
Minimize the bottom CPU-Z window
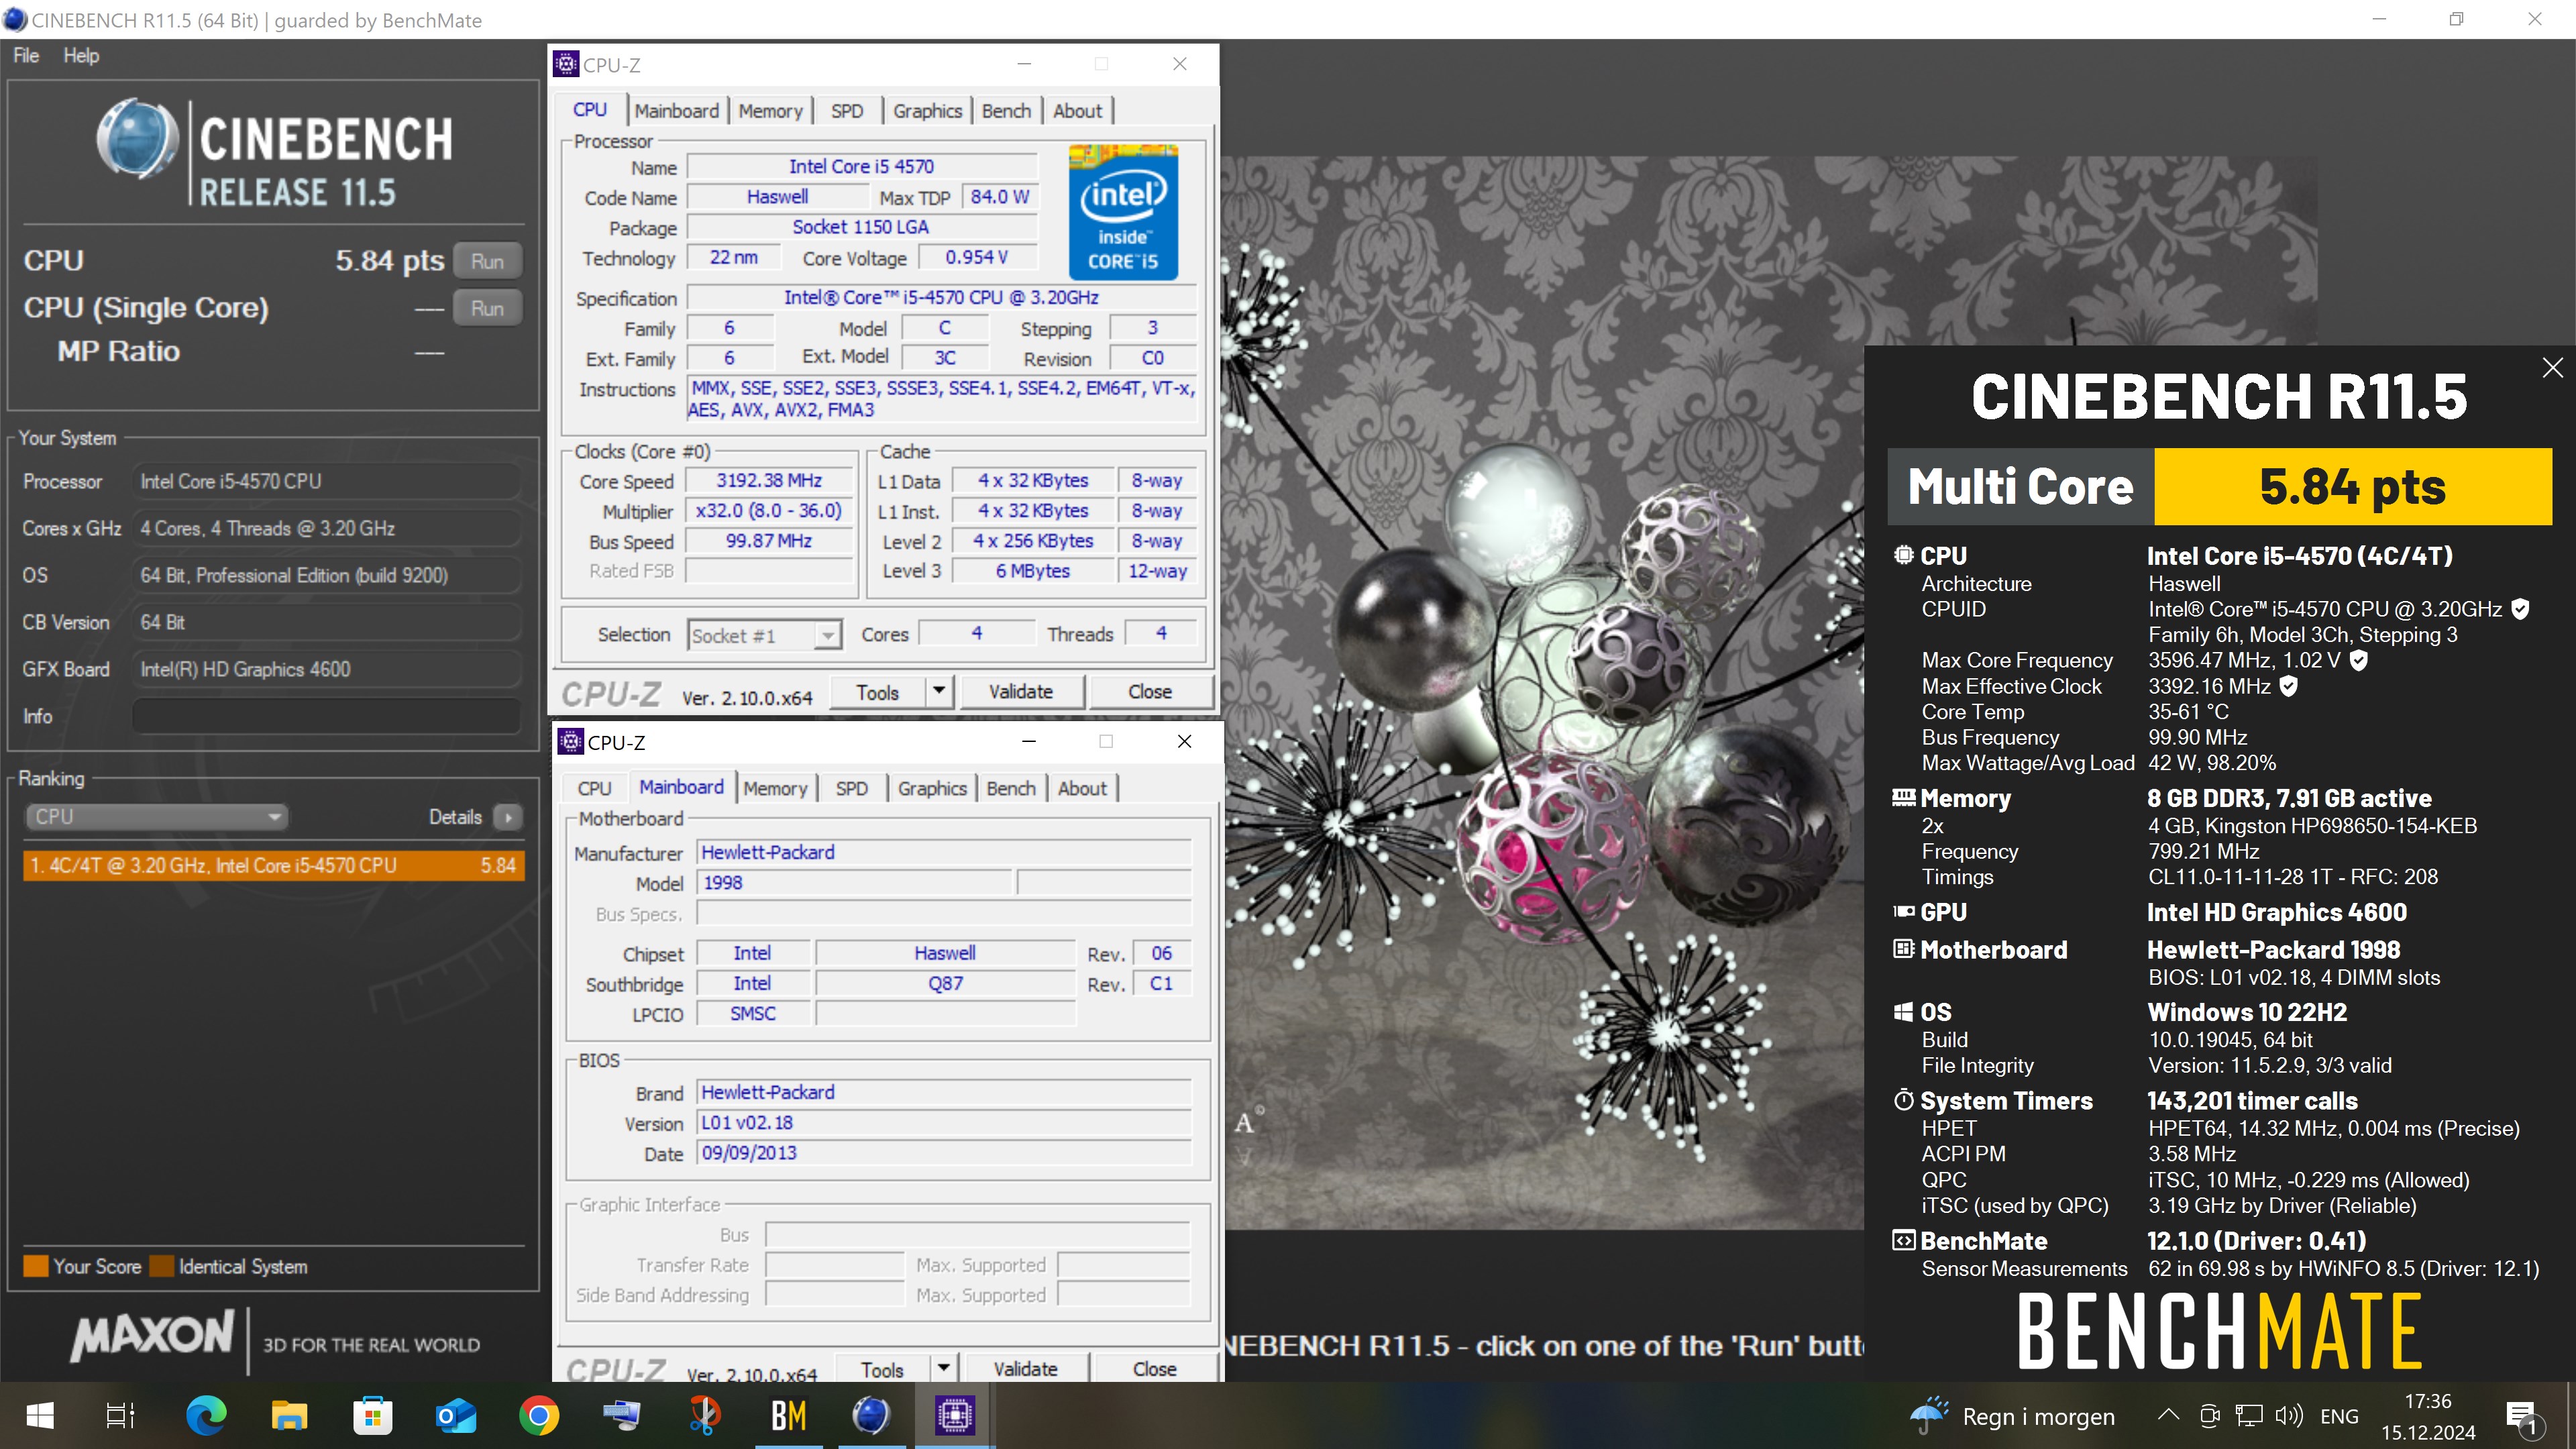point(1029,742)
